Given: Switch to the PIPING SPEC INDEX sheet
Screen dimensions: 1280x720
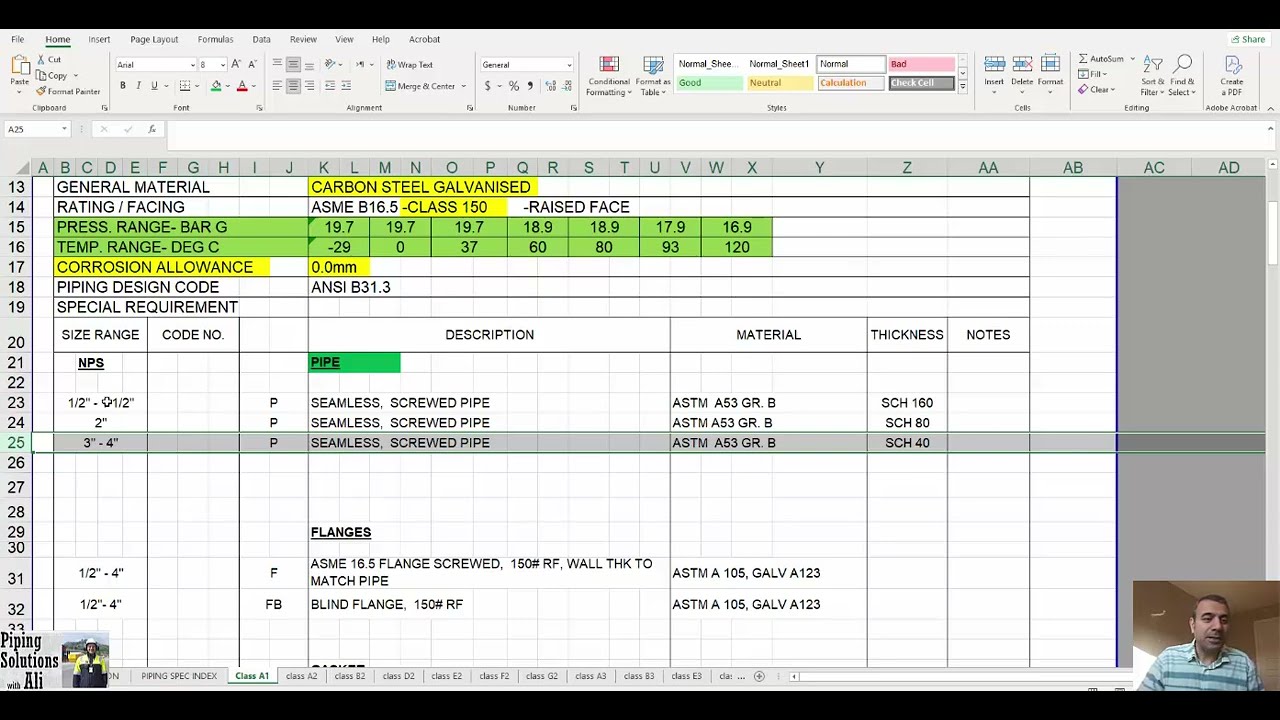Looking at the screenshot, I should [179, 676].
